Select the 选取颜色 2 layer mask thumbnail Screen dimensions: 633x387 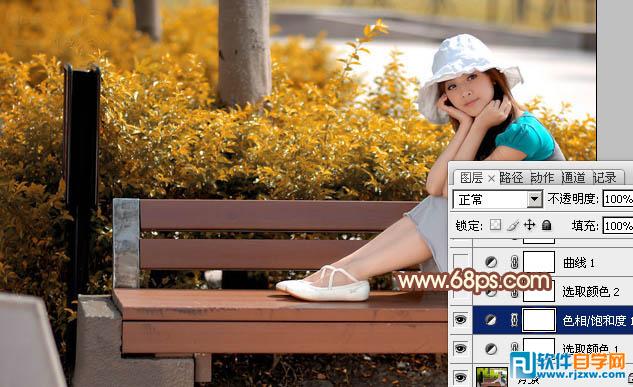(x=539, y=291)
